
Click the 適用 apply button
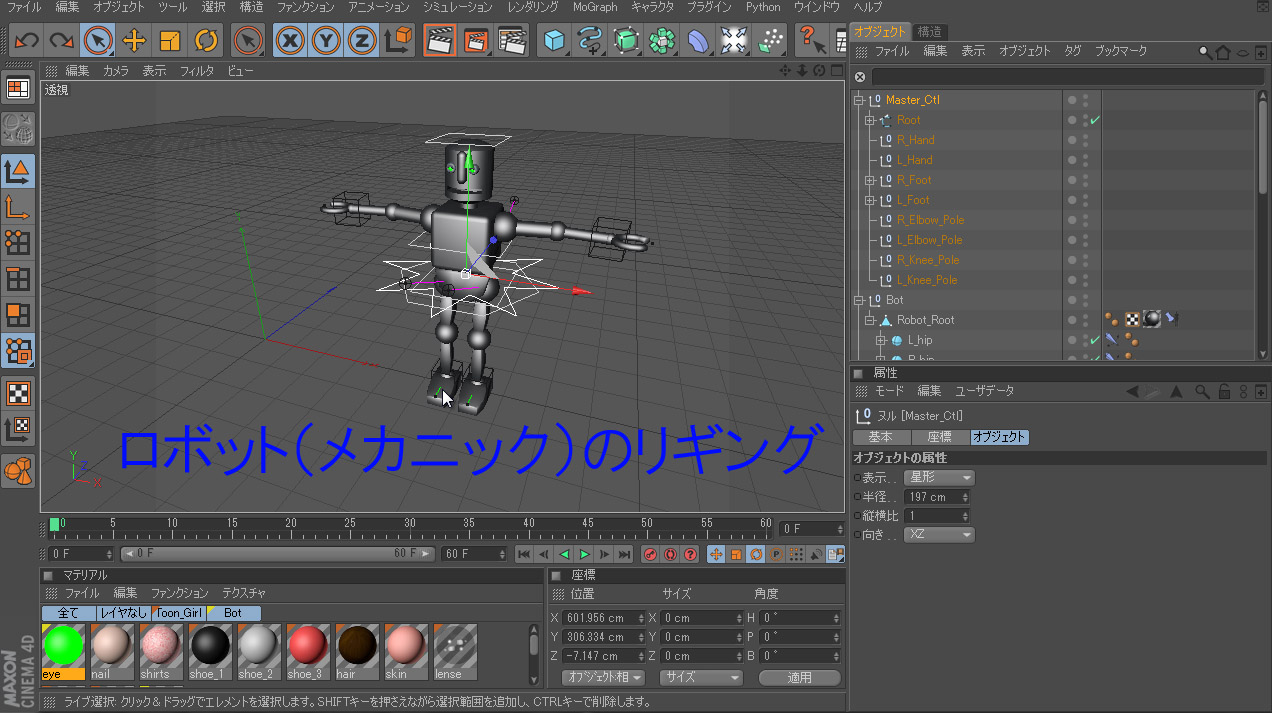tap(799, 677)
